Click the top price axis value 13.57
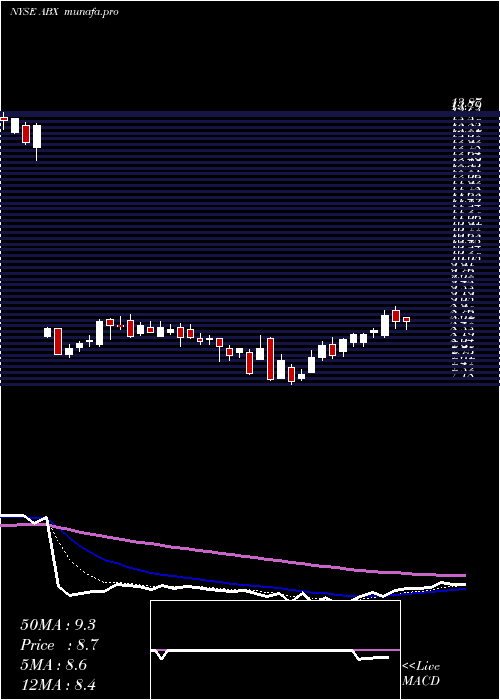This screenshot has width=500, height=700. pos(467,105)
